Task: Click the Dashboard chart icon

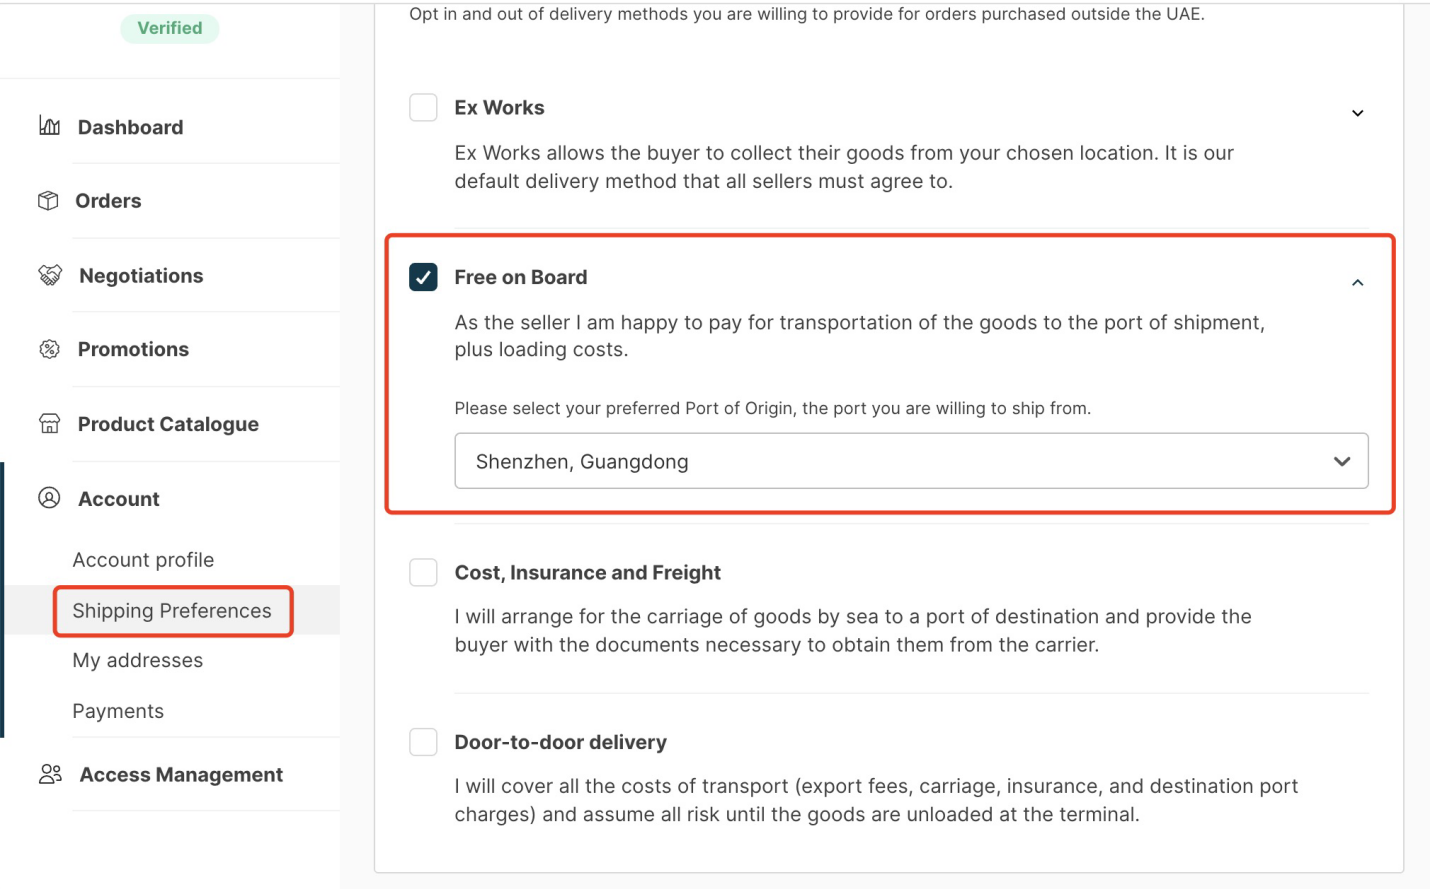Action: (x=49, y=126)
